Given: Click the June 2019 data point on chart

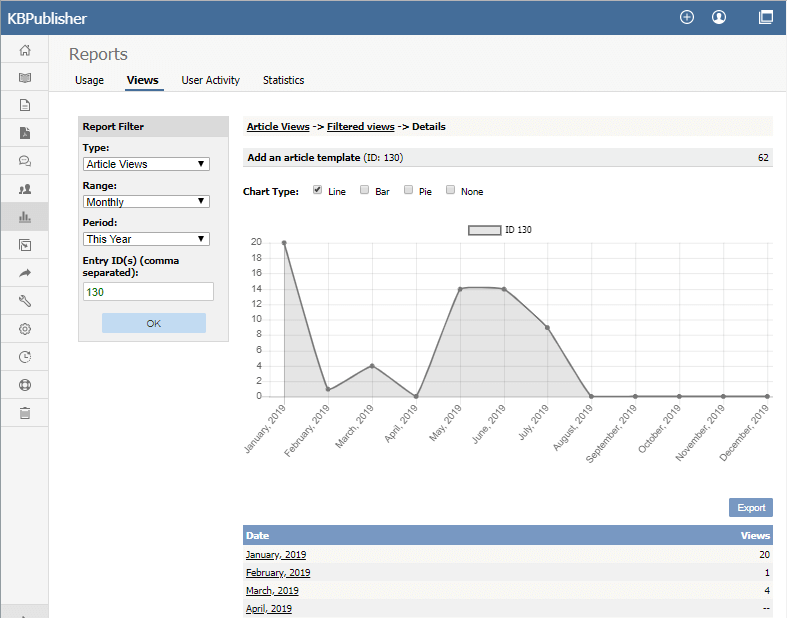Looking at the screenshot, I should (x=504, y=289).
